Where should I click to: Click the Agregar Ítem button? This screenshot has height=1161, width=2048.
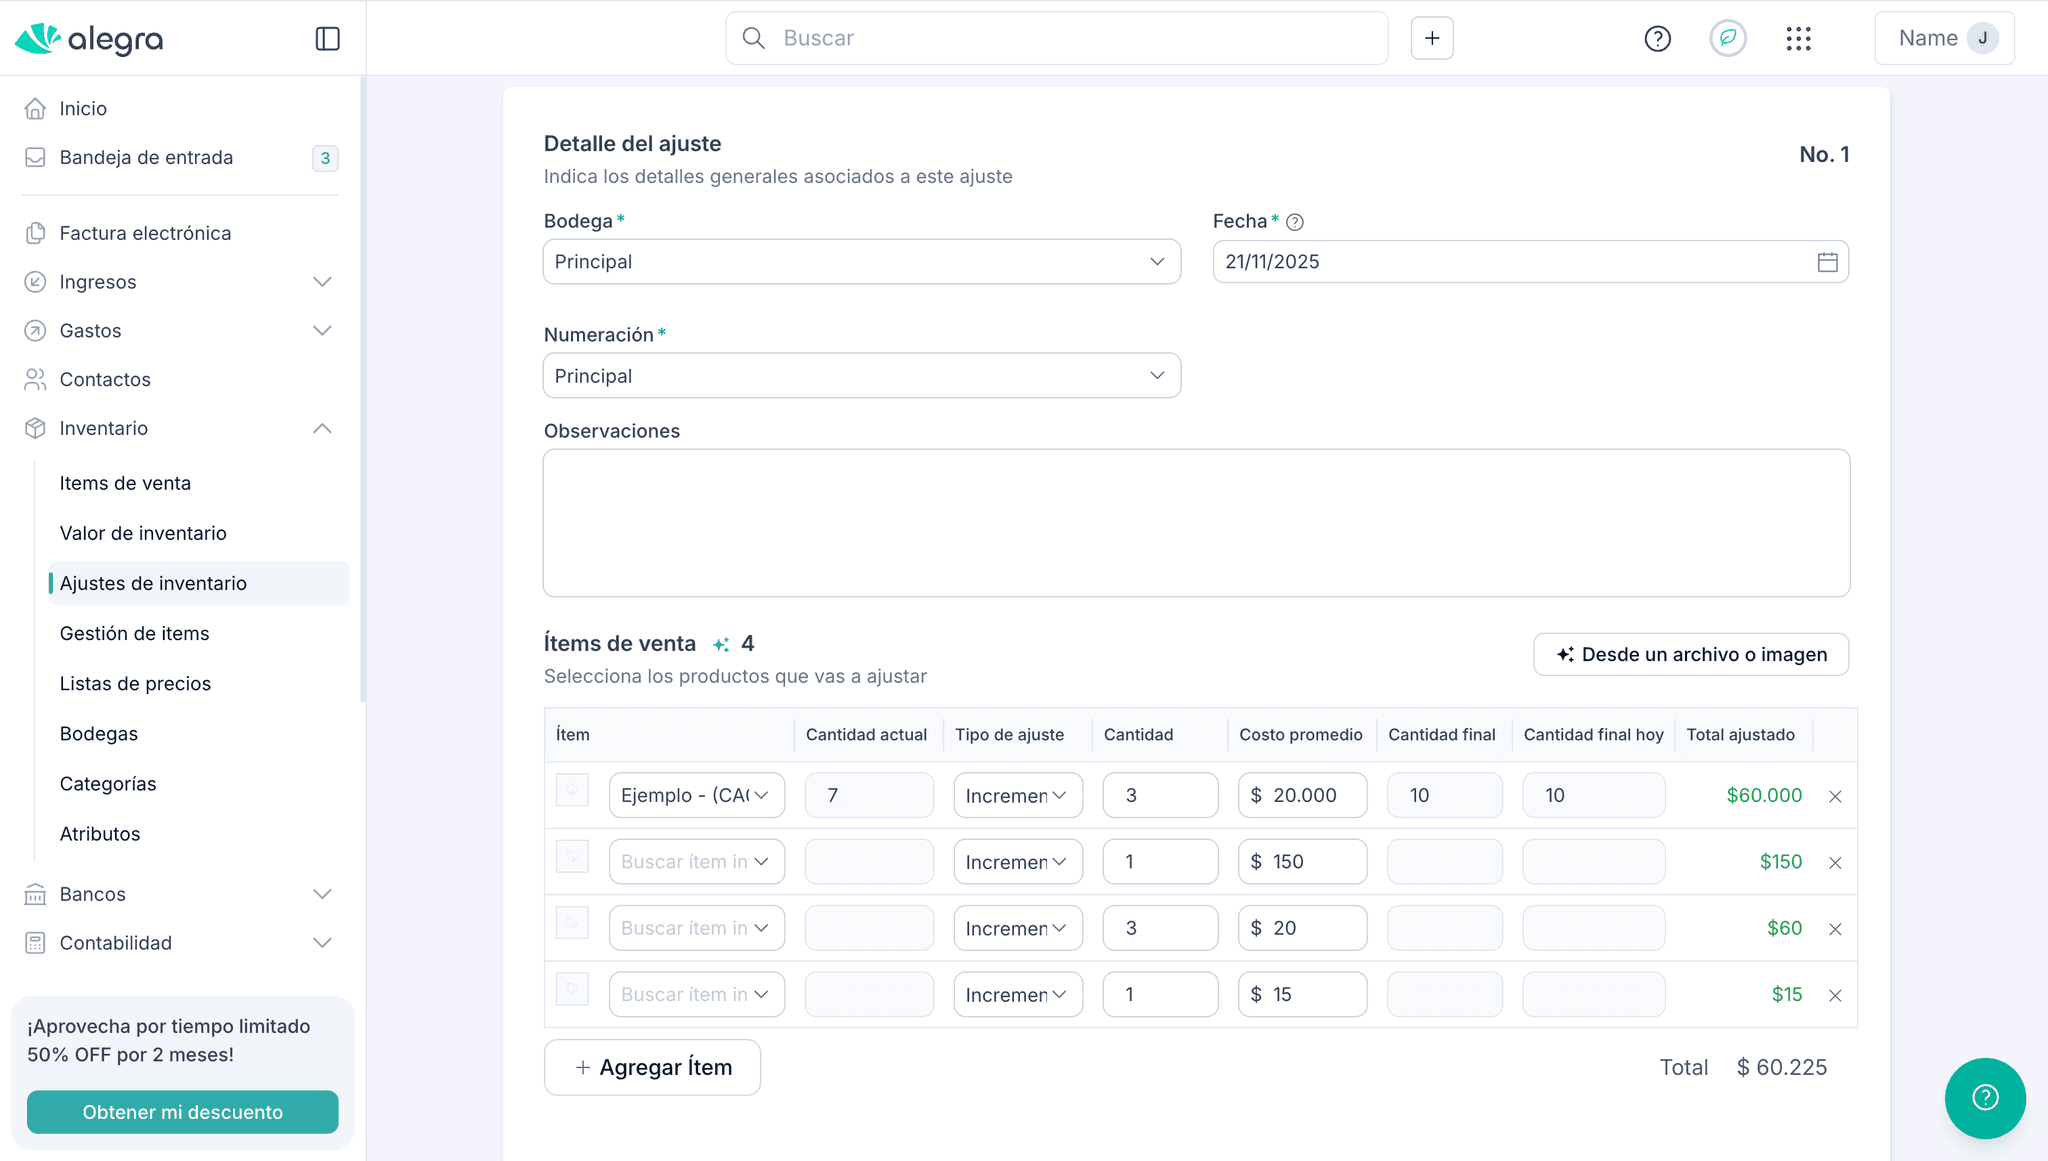pos(652,1068)
